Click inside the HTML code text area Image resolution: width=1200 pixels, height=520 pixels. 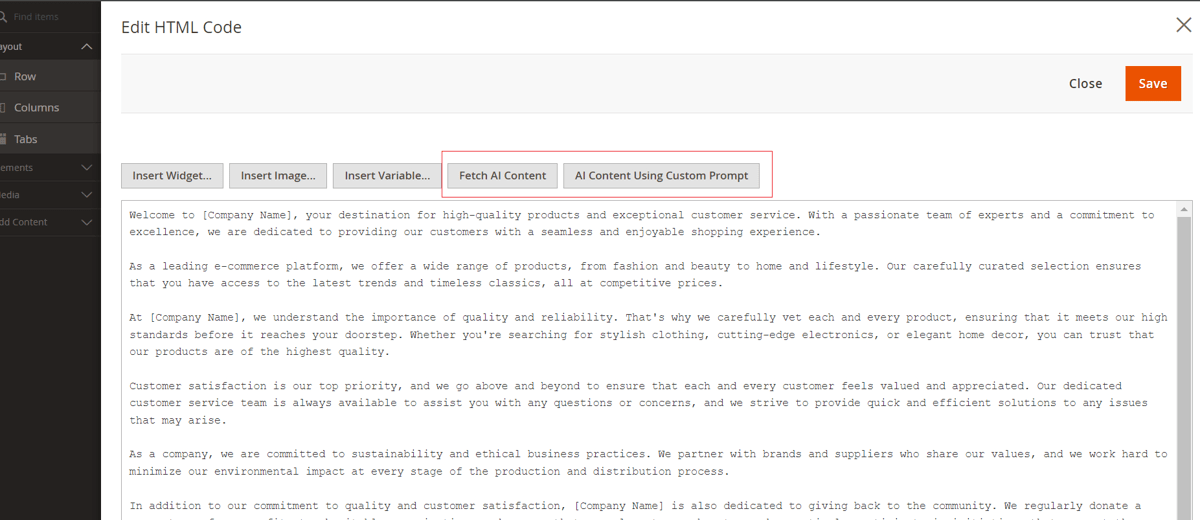[640, 360]
